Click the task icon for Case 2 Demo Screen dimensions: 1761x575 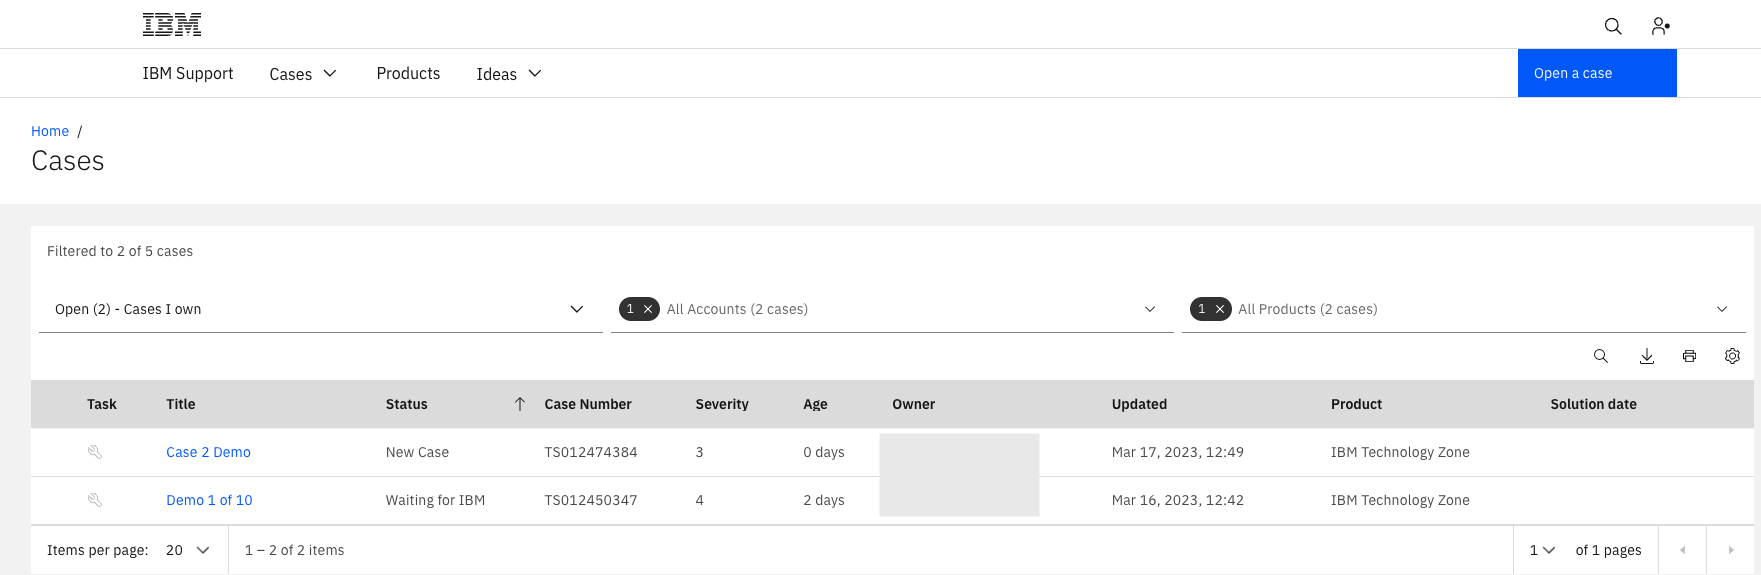95,452
